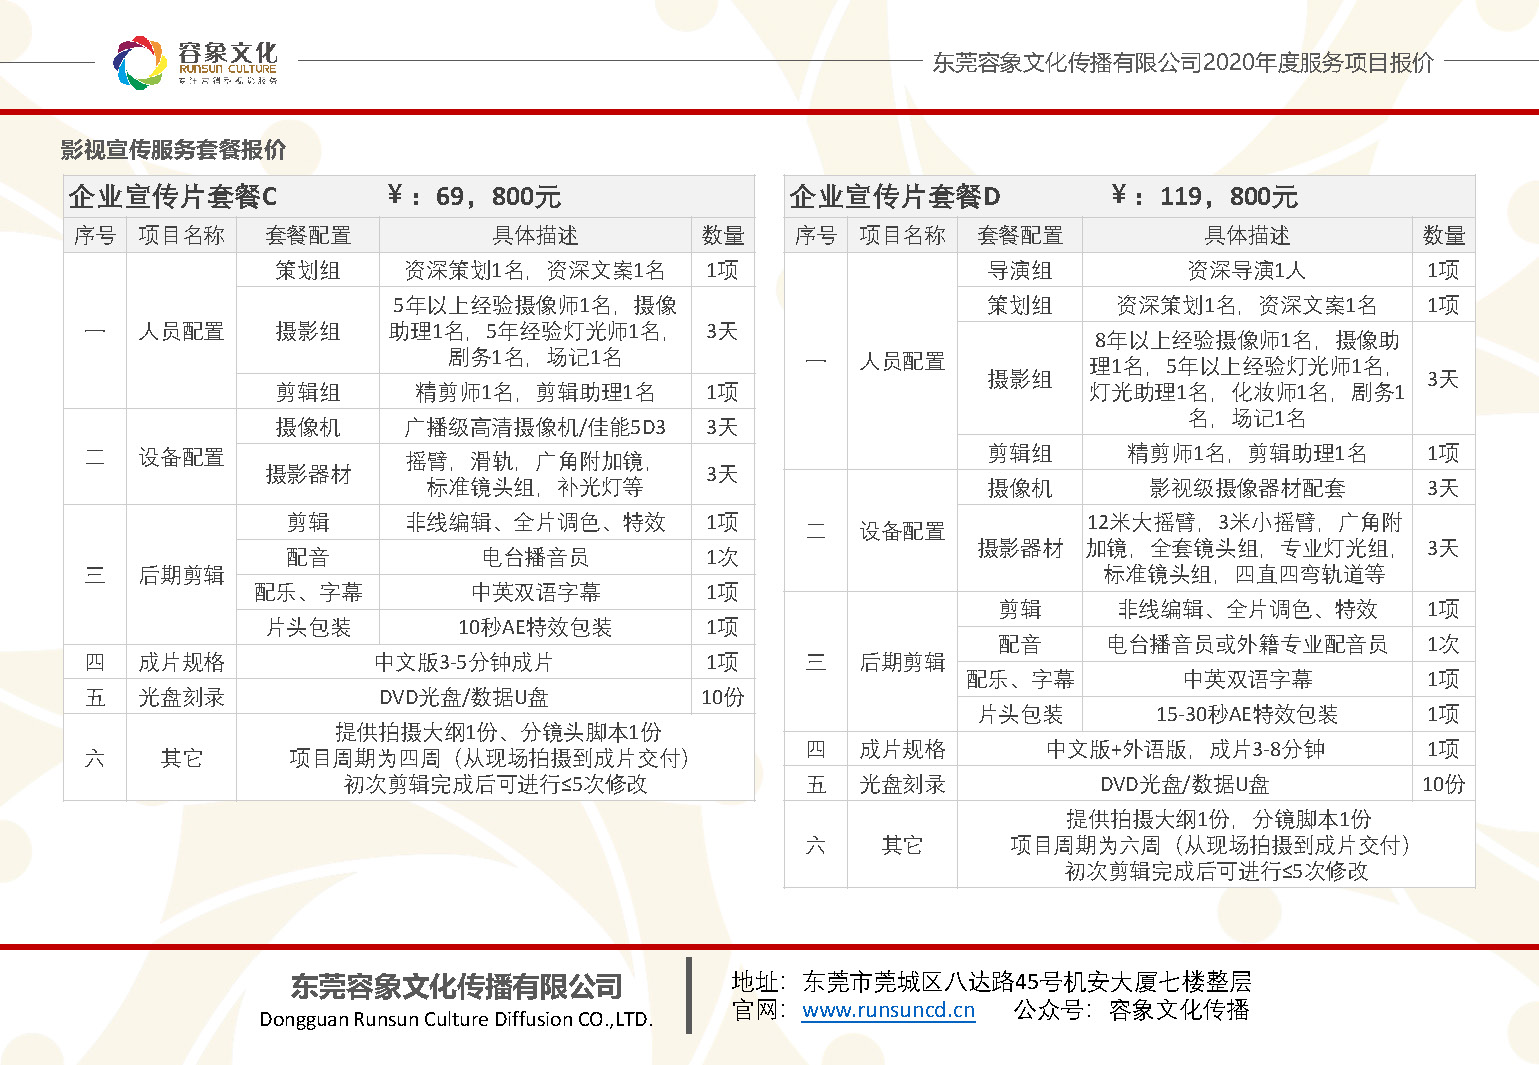Select address 东莞市莞城区八达路45号机安大厦七楼整层
Screen dimensions: 1539x1065
(x=1026, y=982)
